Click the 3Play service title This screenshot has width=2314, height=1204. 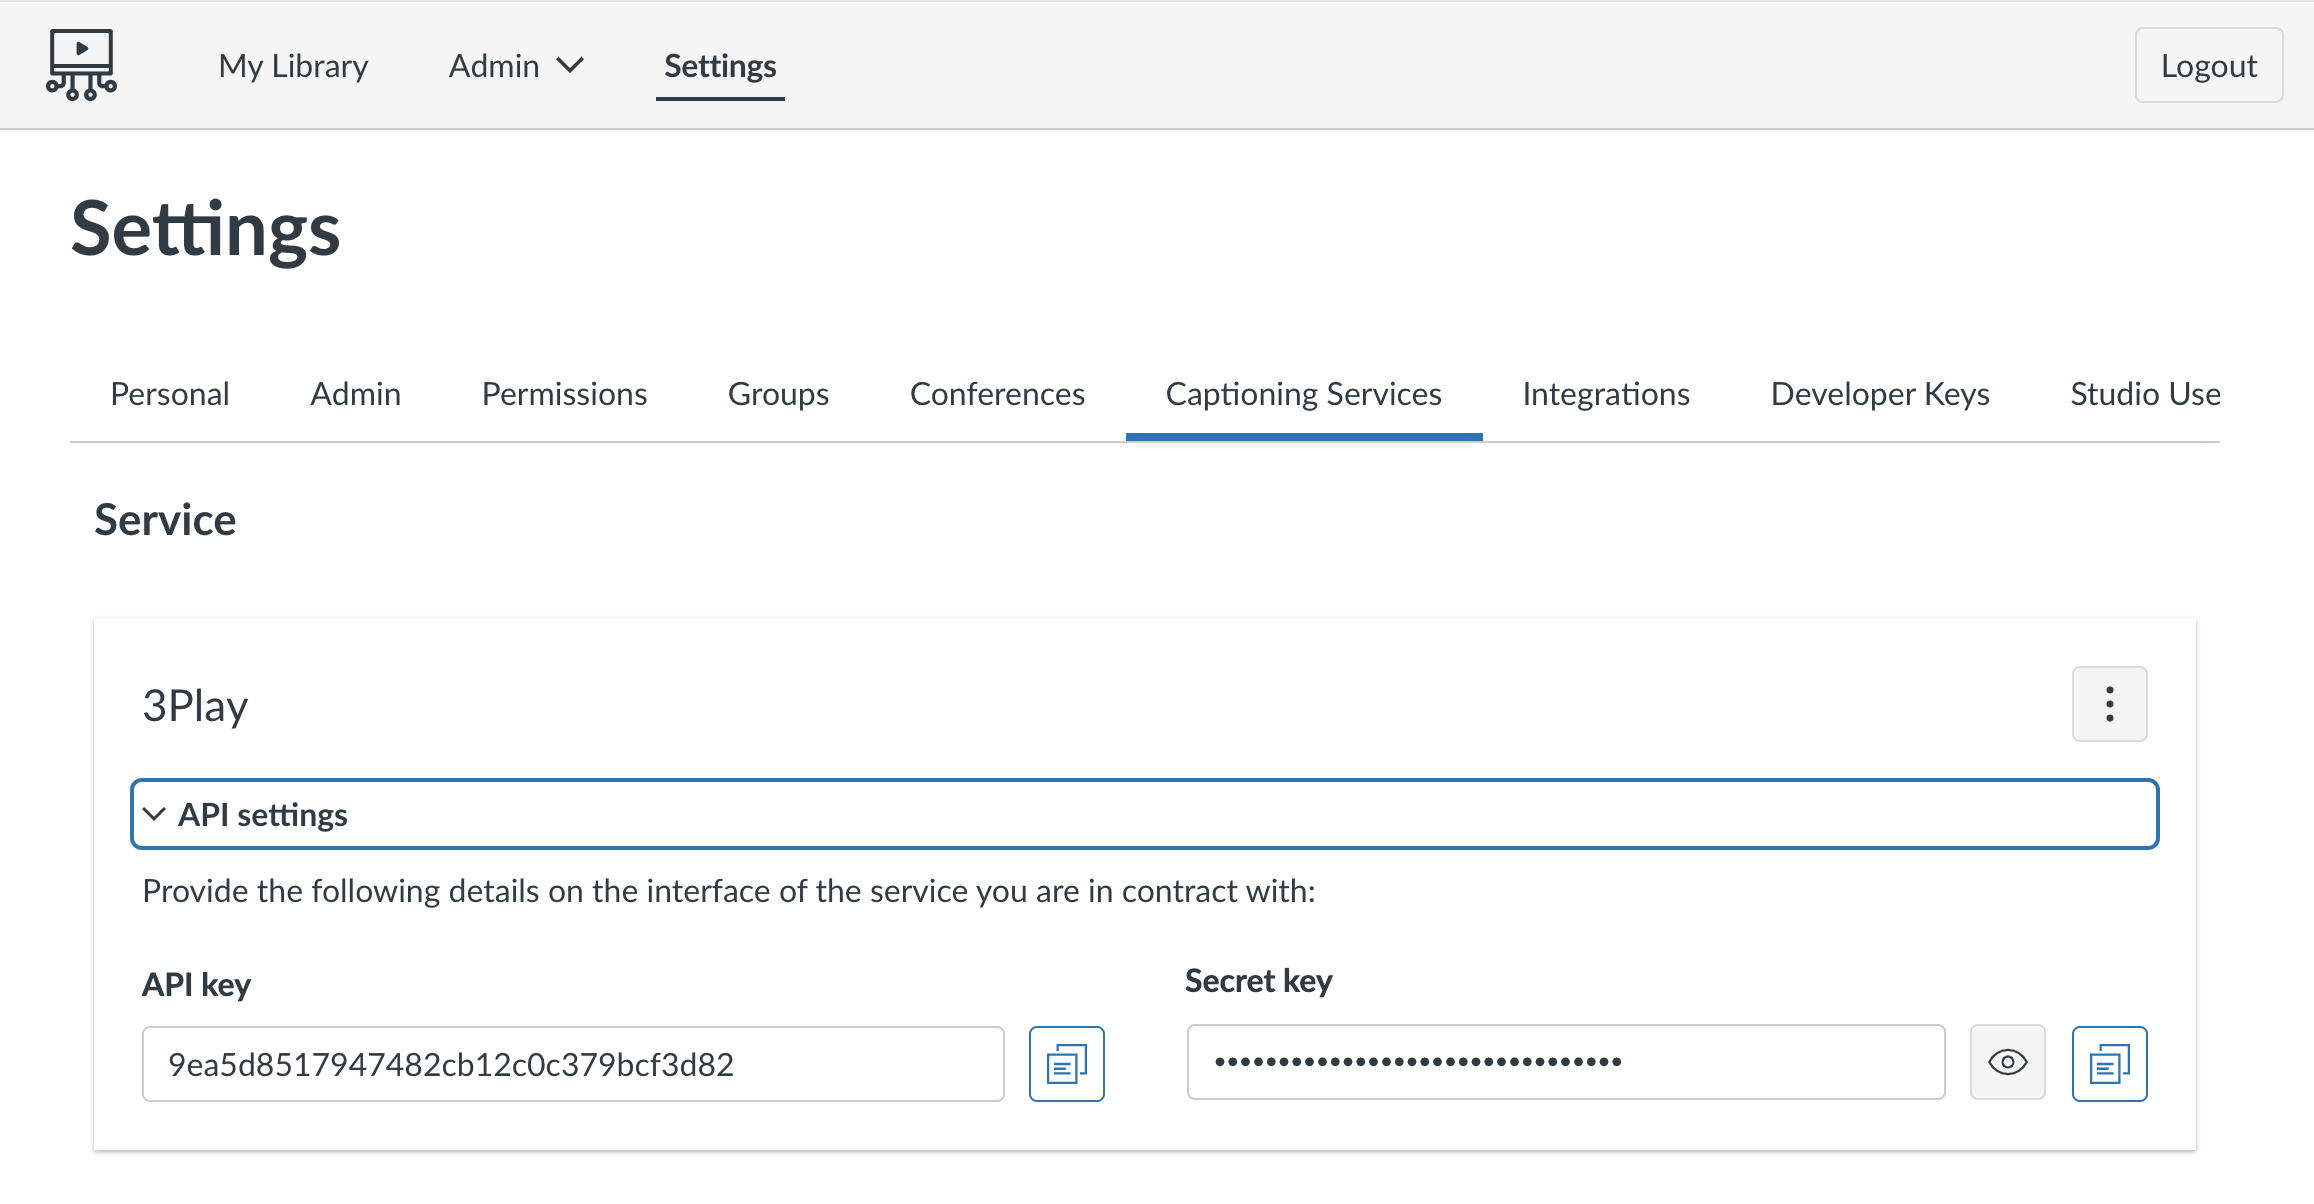(195, 706)
